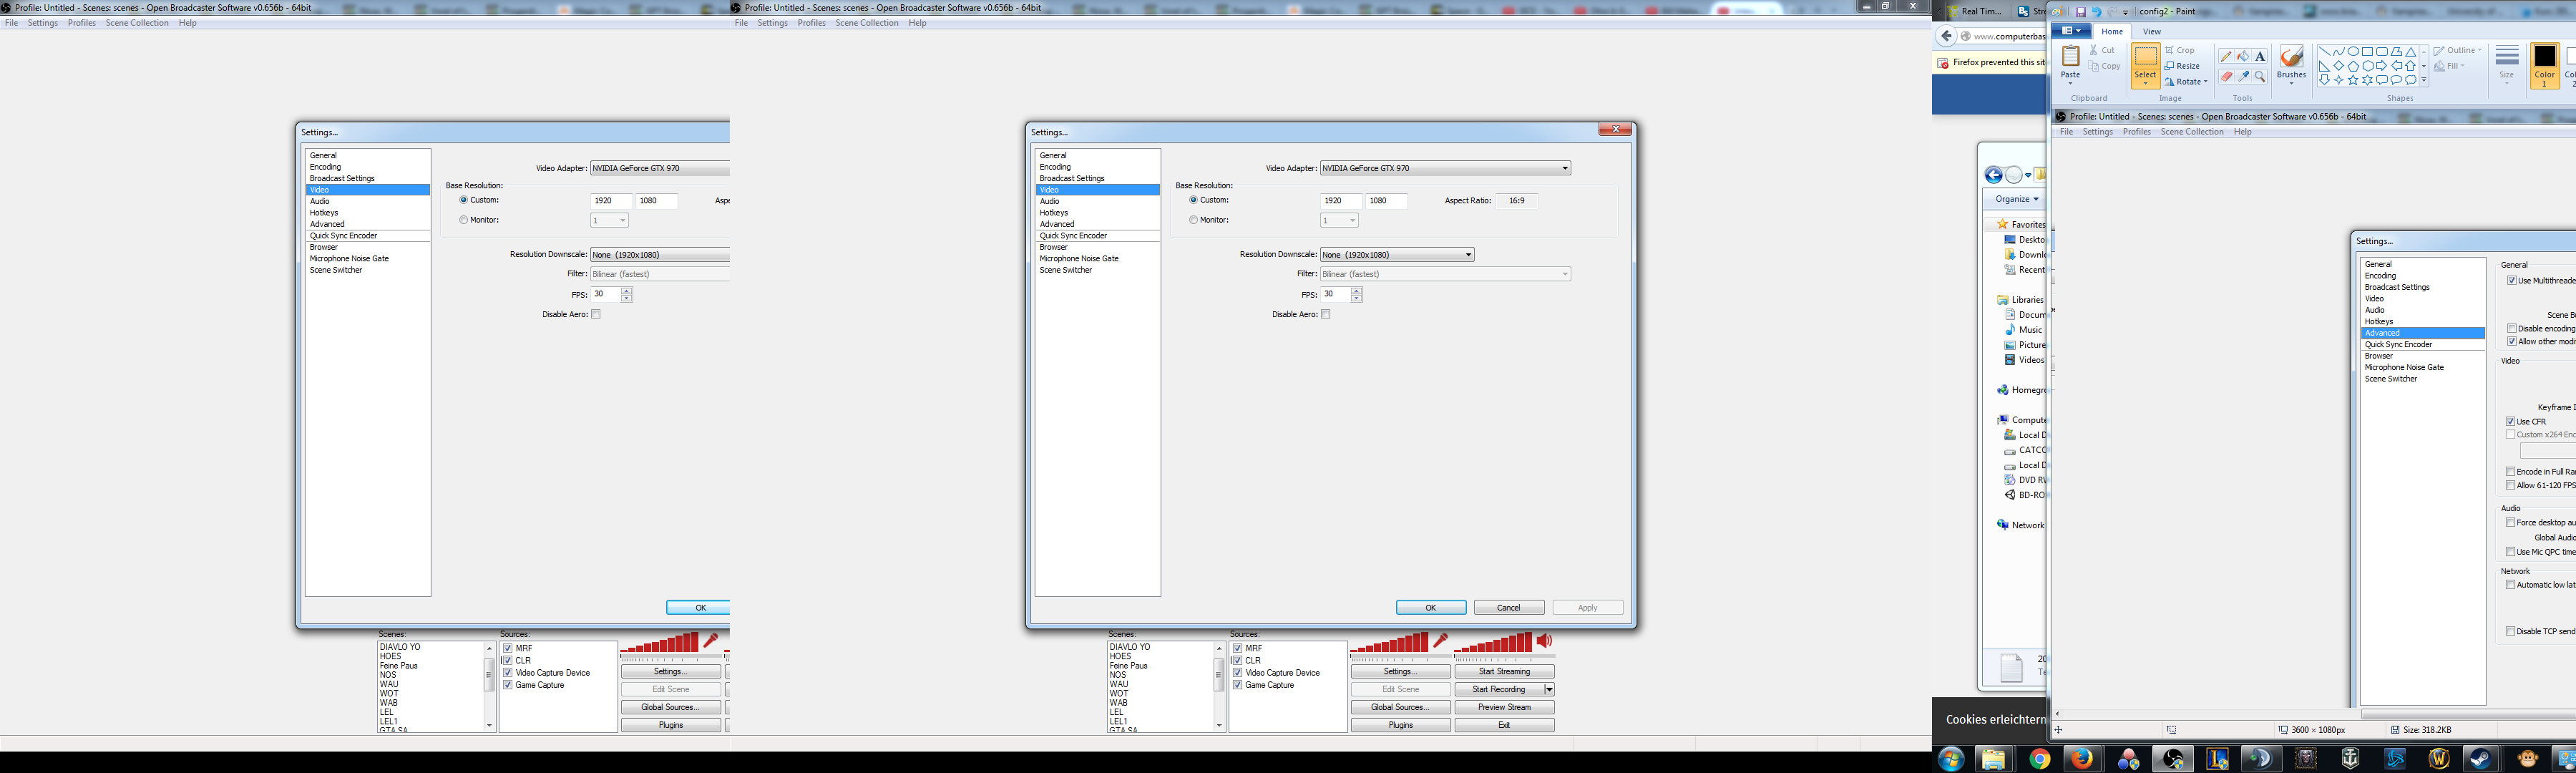2576x773 pixels.
Task: Open the Organize dropdown in Explorer
Action: click(2016, 199)
